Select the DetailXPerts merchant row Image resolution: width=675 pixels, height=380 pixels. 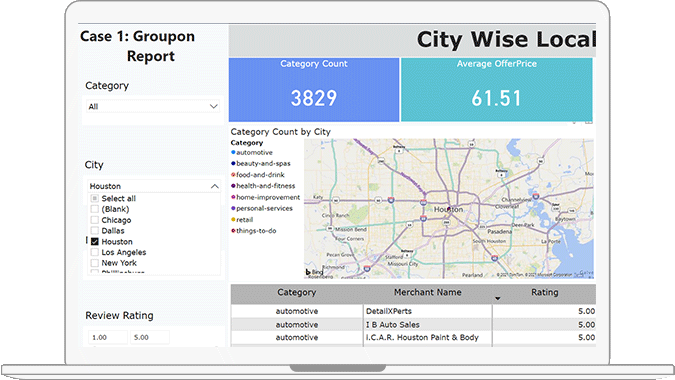click(413, 311)
